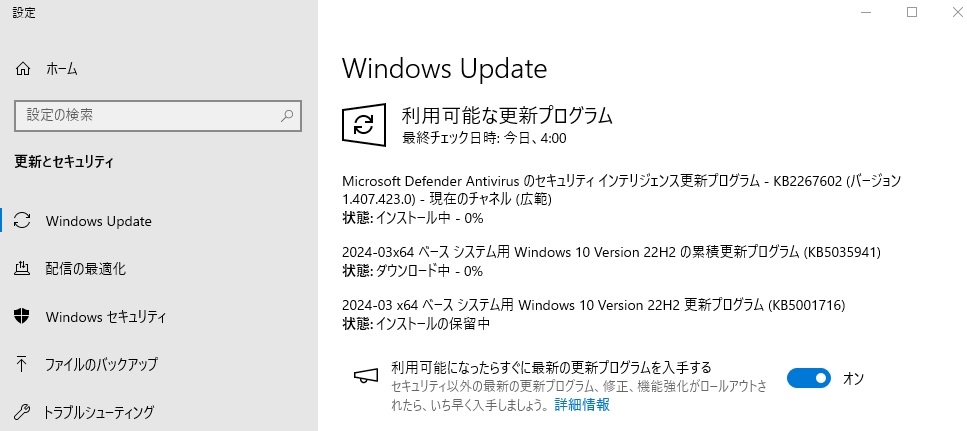This screenshot has width=967, height=431.
Task: Click the home icon in sidebar
Action: tap(24, 70)
